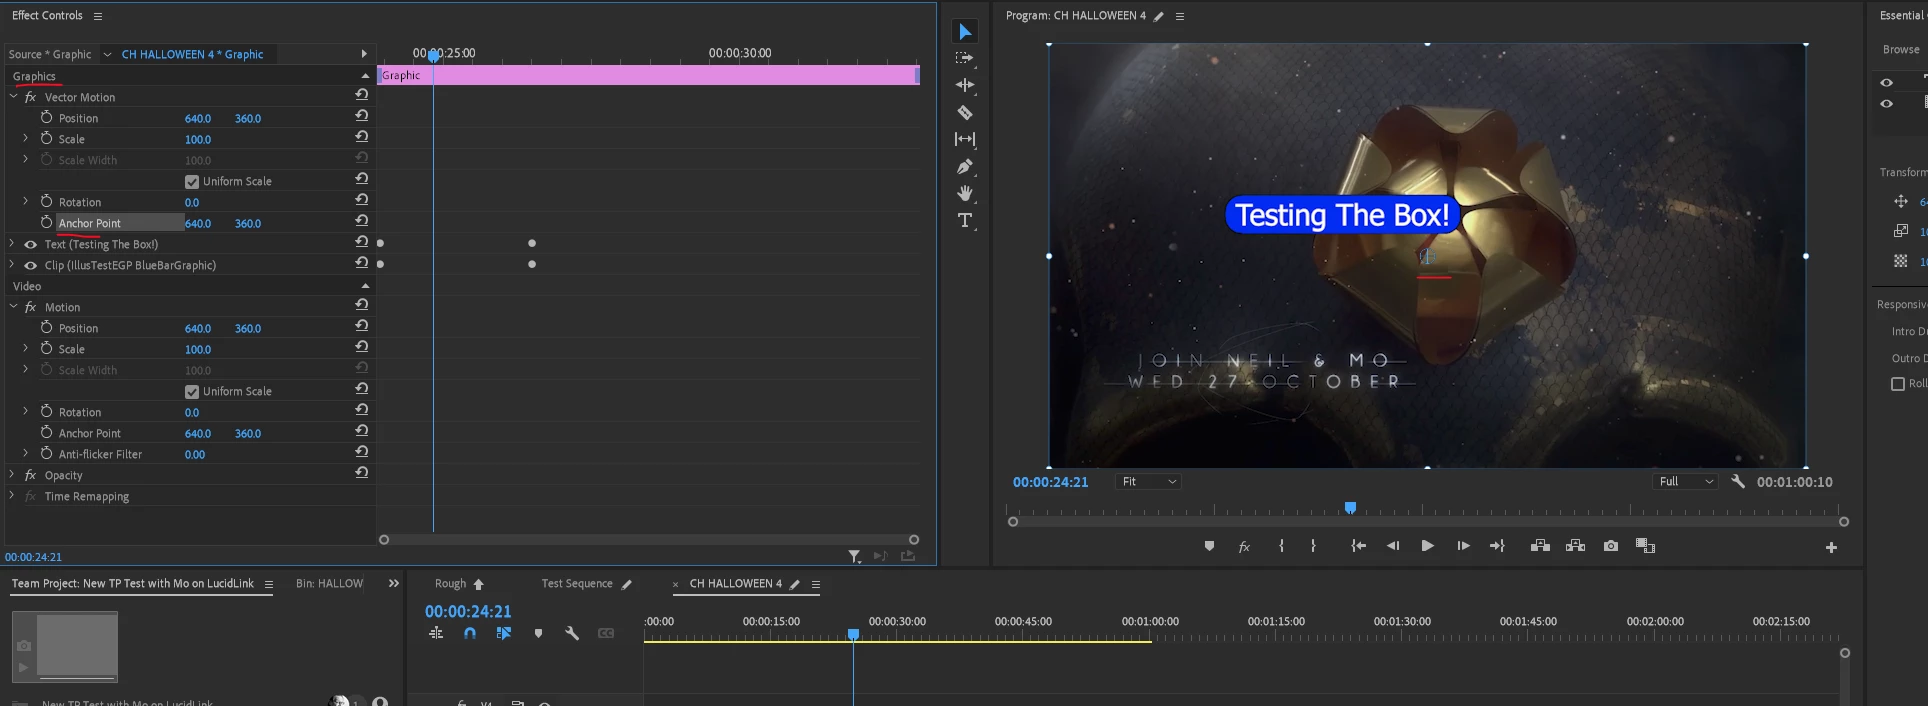1928x706 pixels.
Task: Toggle Vector Motion Uniform Scale checkbox
Action: pos(192,182)
